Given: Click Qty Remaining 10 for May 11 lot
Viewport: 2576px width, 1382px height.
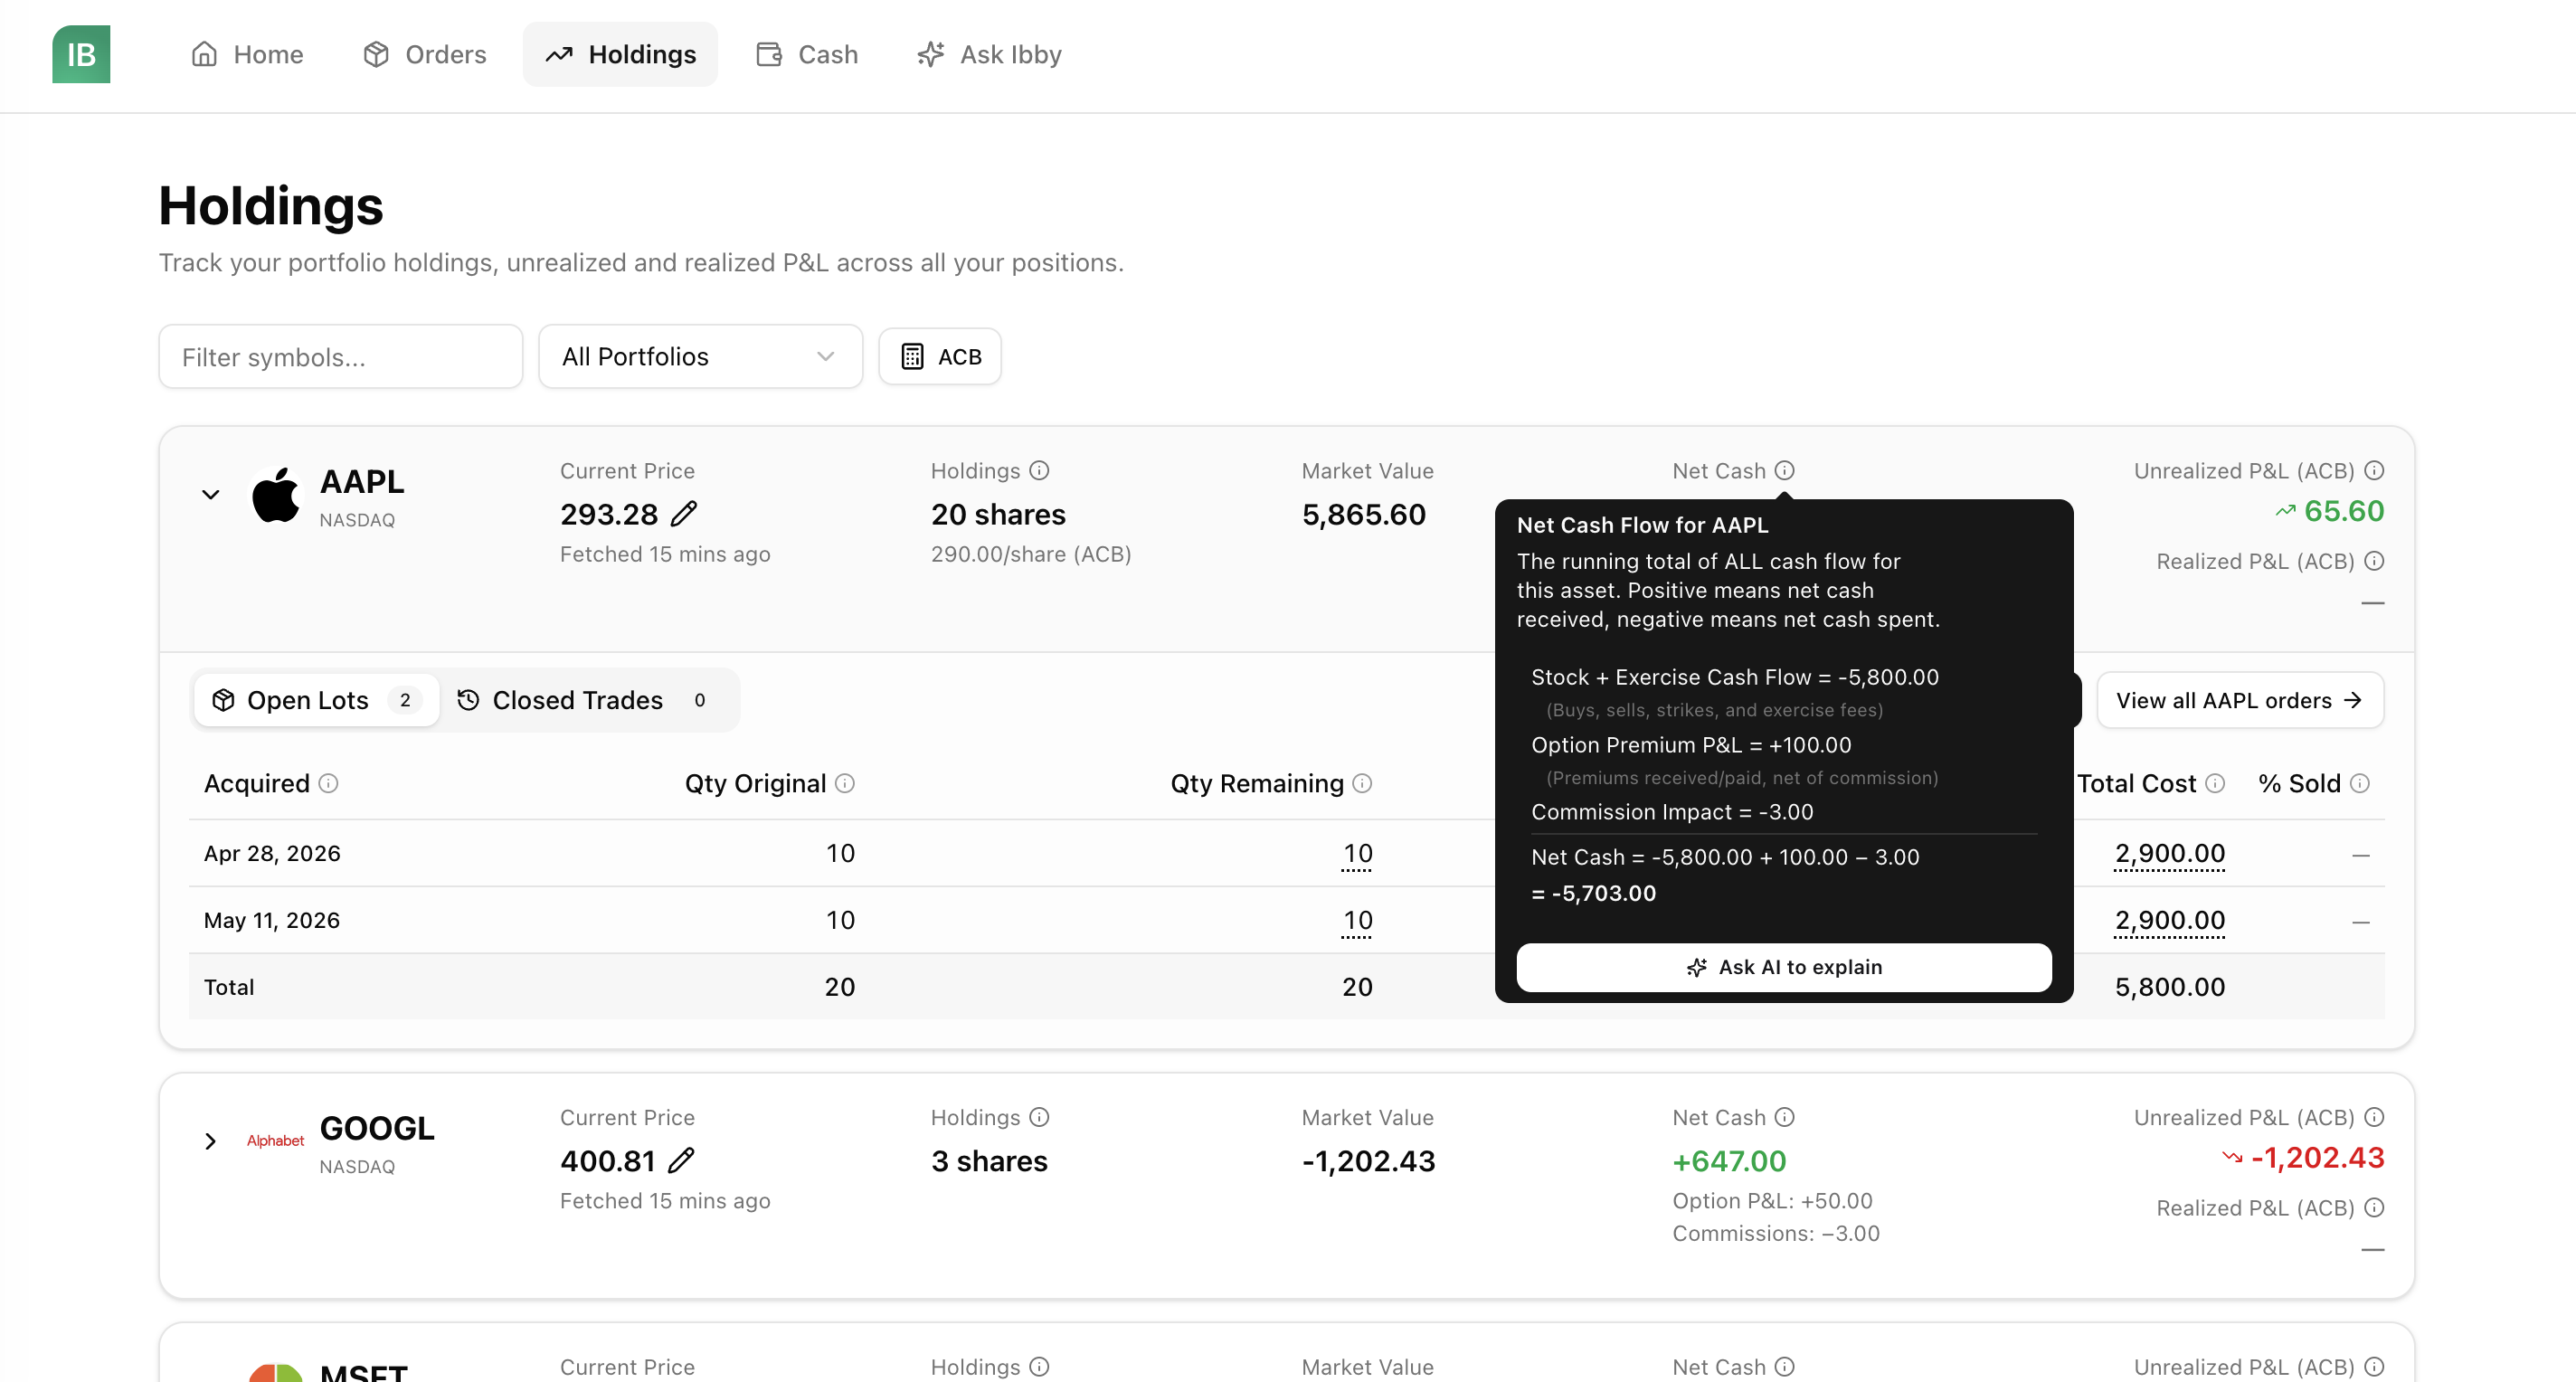Looking at the screenshot, I should [x=1357, y=920].
